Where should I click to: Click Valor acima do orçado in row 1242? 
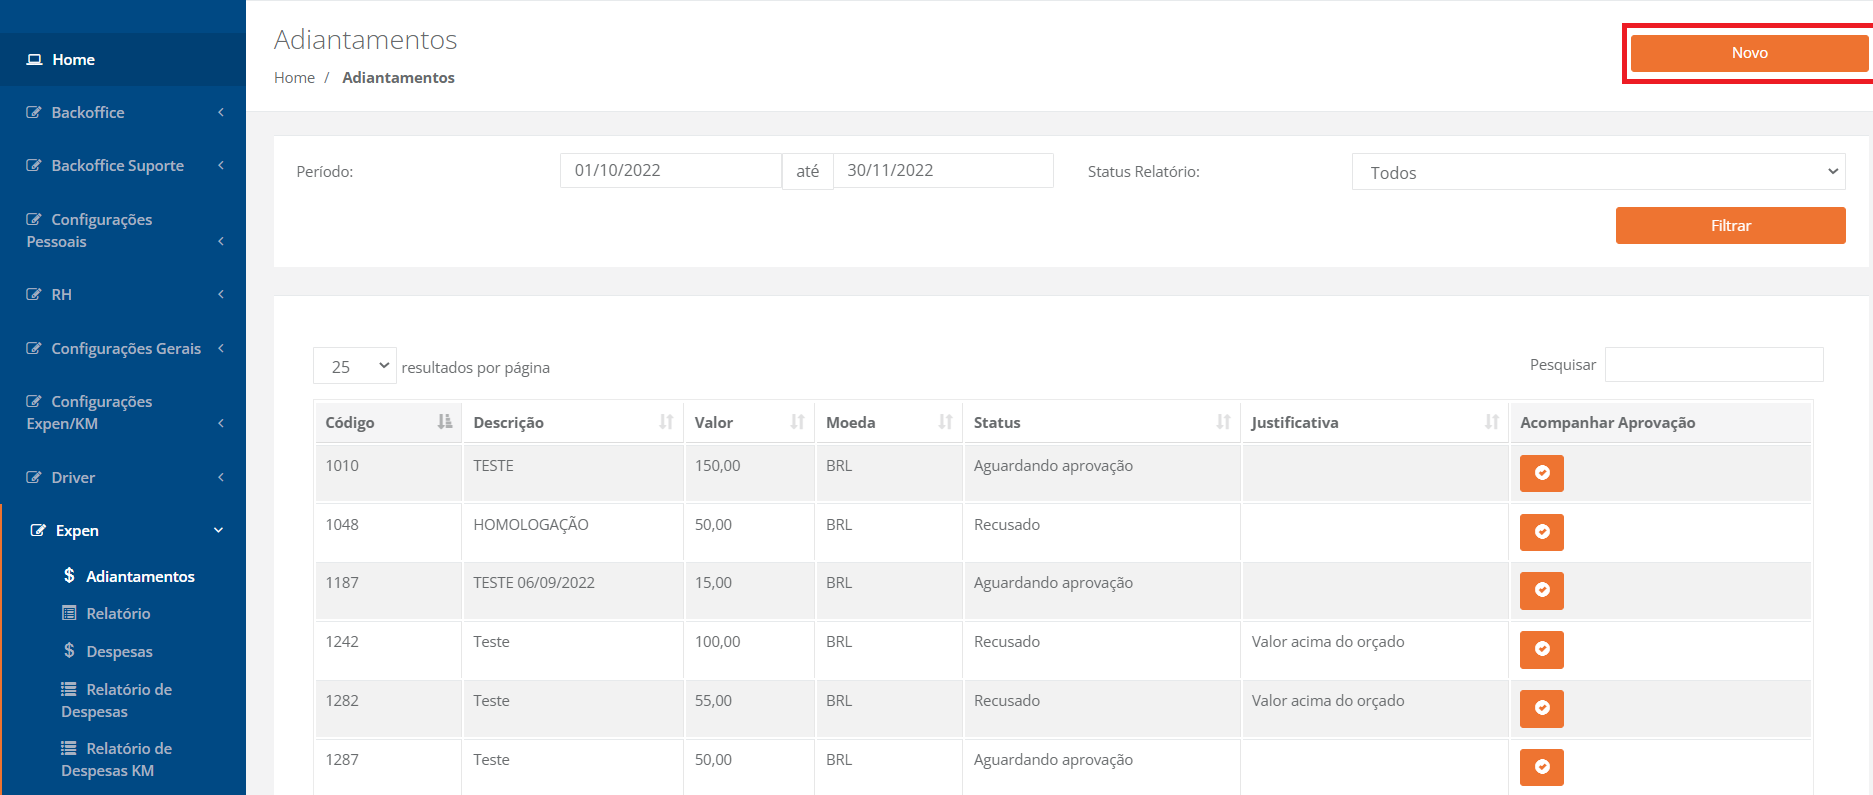pyautogui.click(x=1328, y=642)
